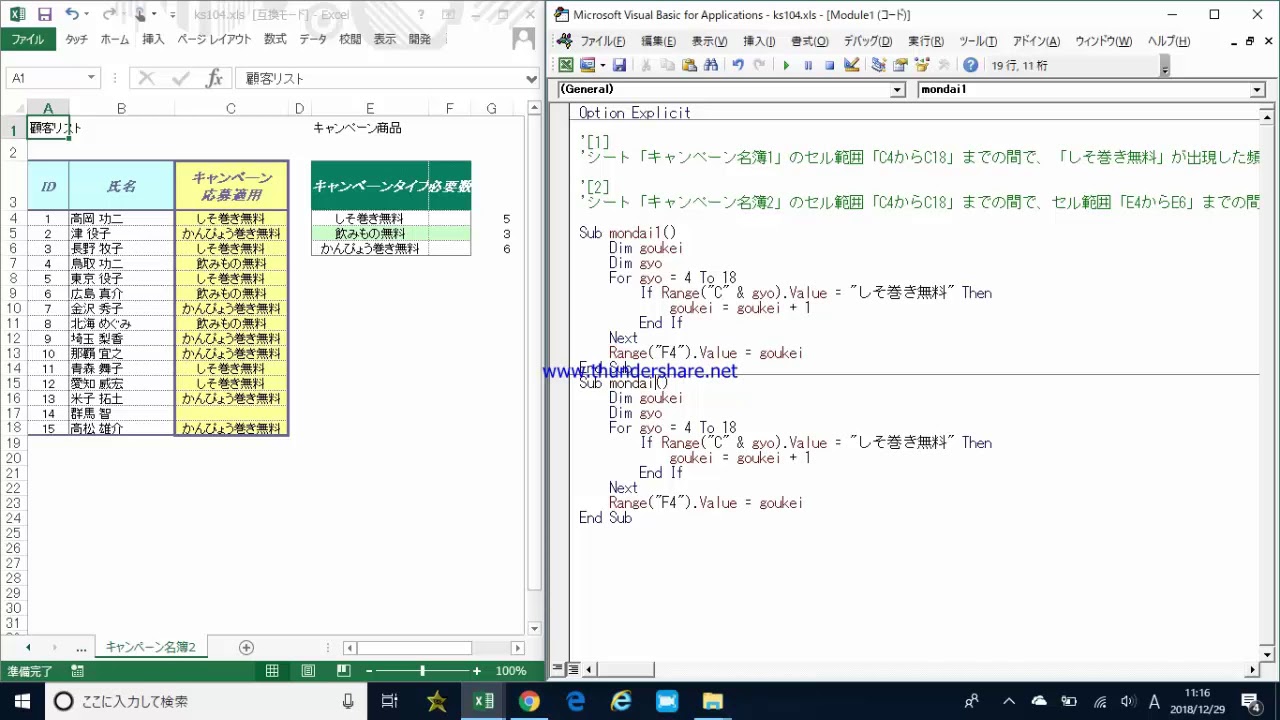Select the キャンペーン名簿2 sheet tab

click(151, 647)
